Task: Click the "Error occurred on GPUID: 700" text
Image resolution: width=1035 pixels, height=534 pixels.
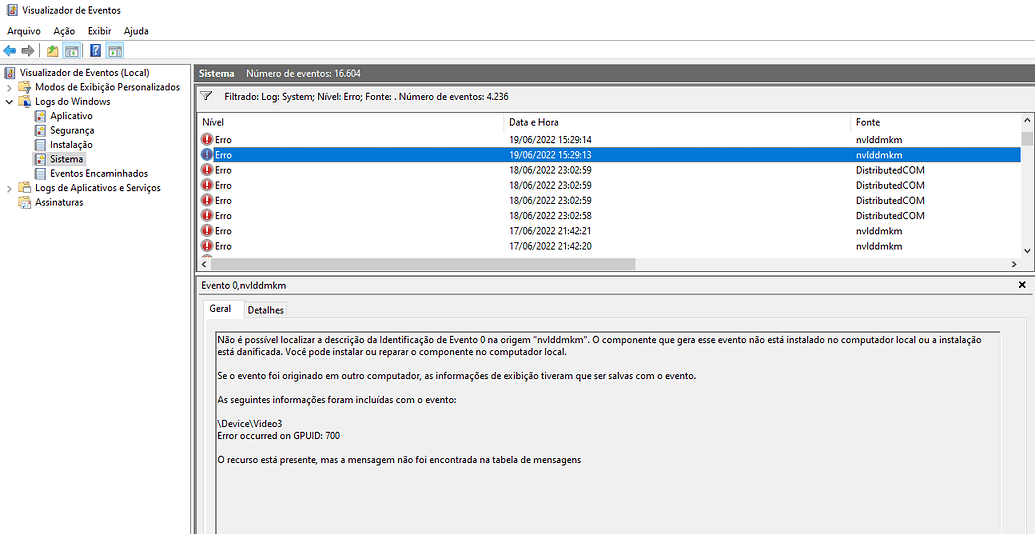Action: coord(279,436)
